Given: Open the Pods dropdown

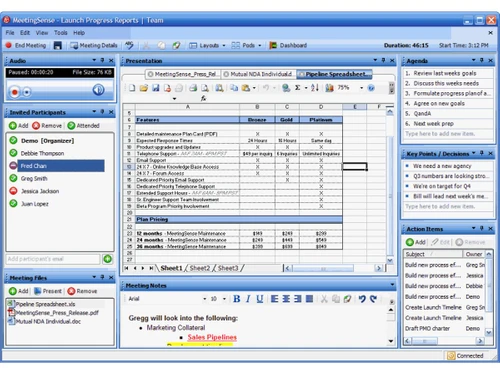Looking at the screenshot, I should click(246, 45).
